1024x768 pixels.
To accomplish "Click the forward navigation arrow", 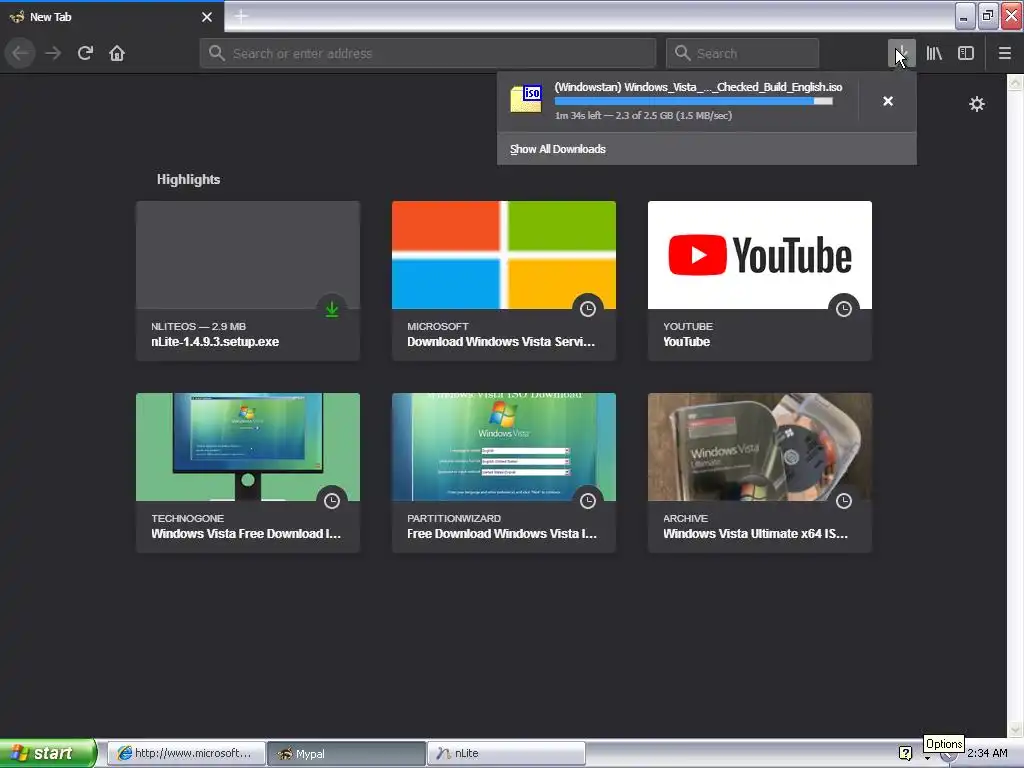I will pos(53,53).
